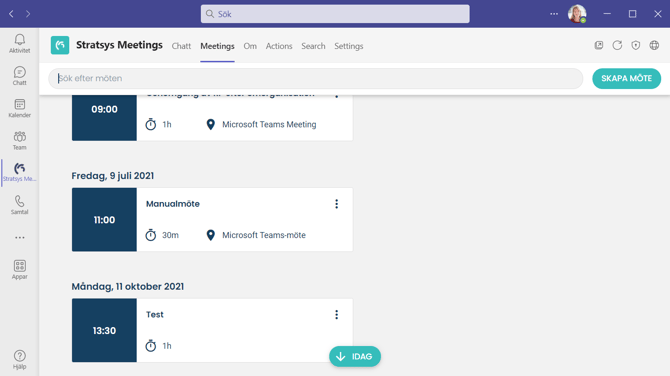The width and height of the screenshot is (670, 376).
Task: Open the three-dot menu for Manualmöte
Action: (336, 204)
